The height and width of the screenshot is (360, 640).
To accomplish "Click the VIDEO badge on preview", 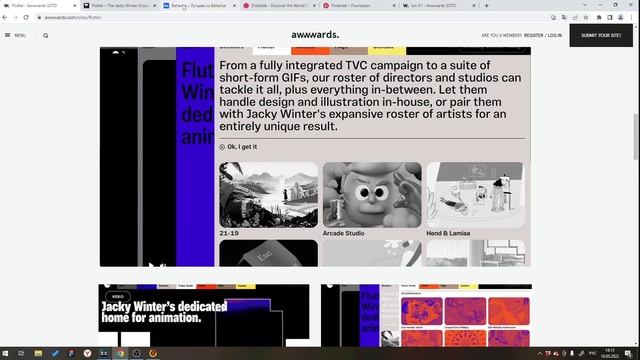I will [118, 297].
